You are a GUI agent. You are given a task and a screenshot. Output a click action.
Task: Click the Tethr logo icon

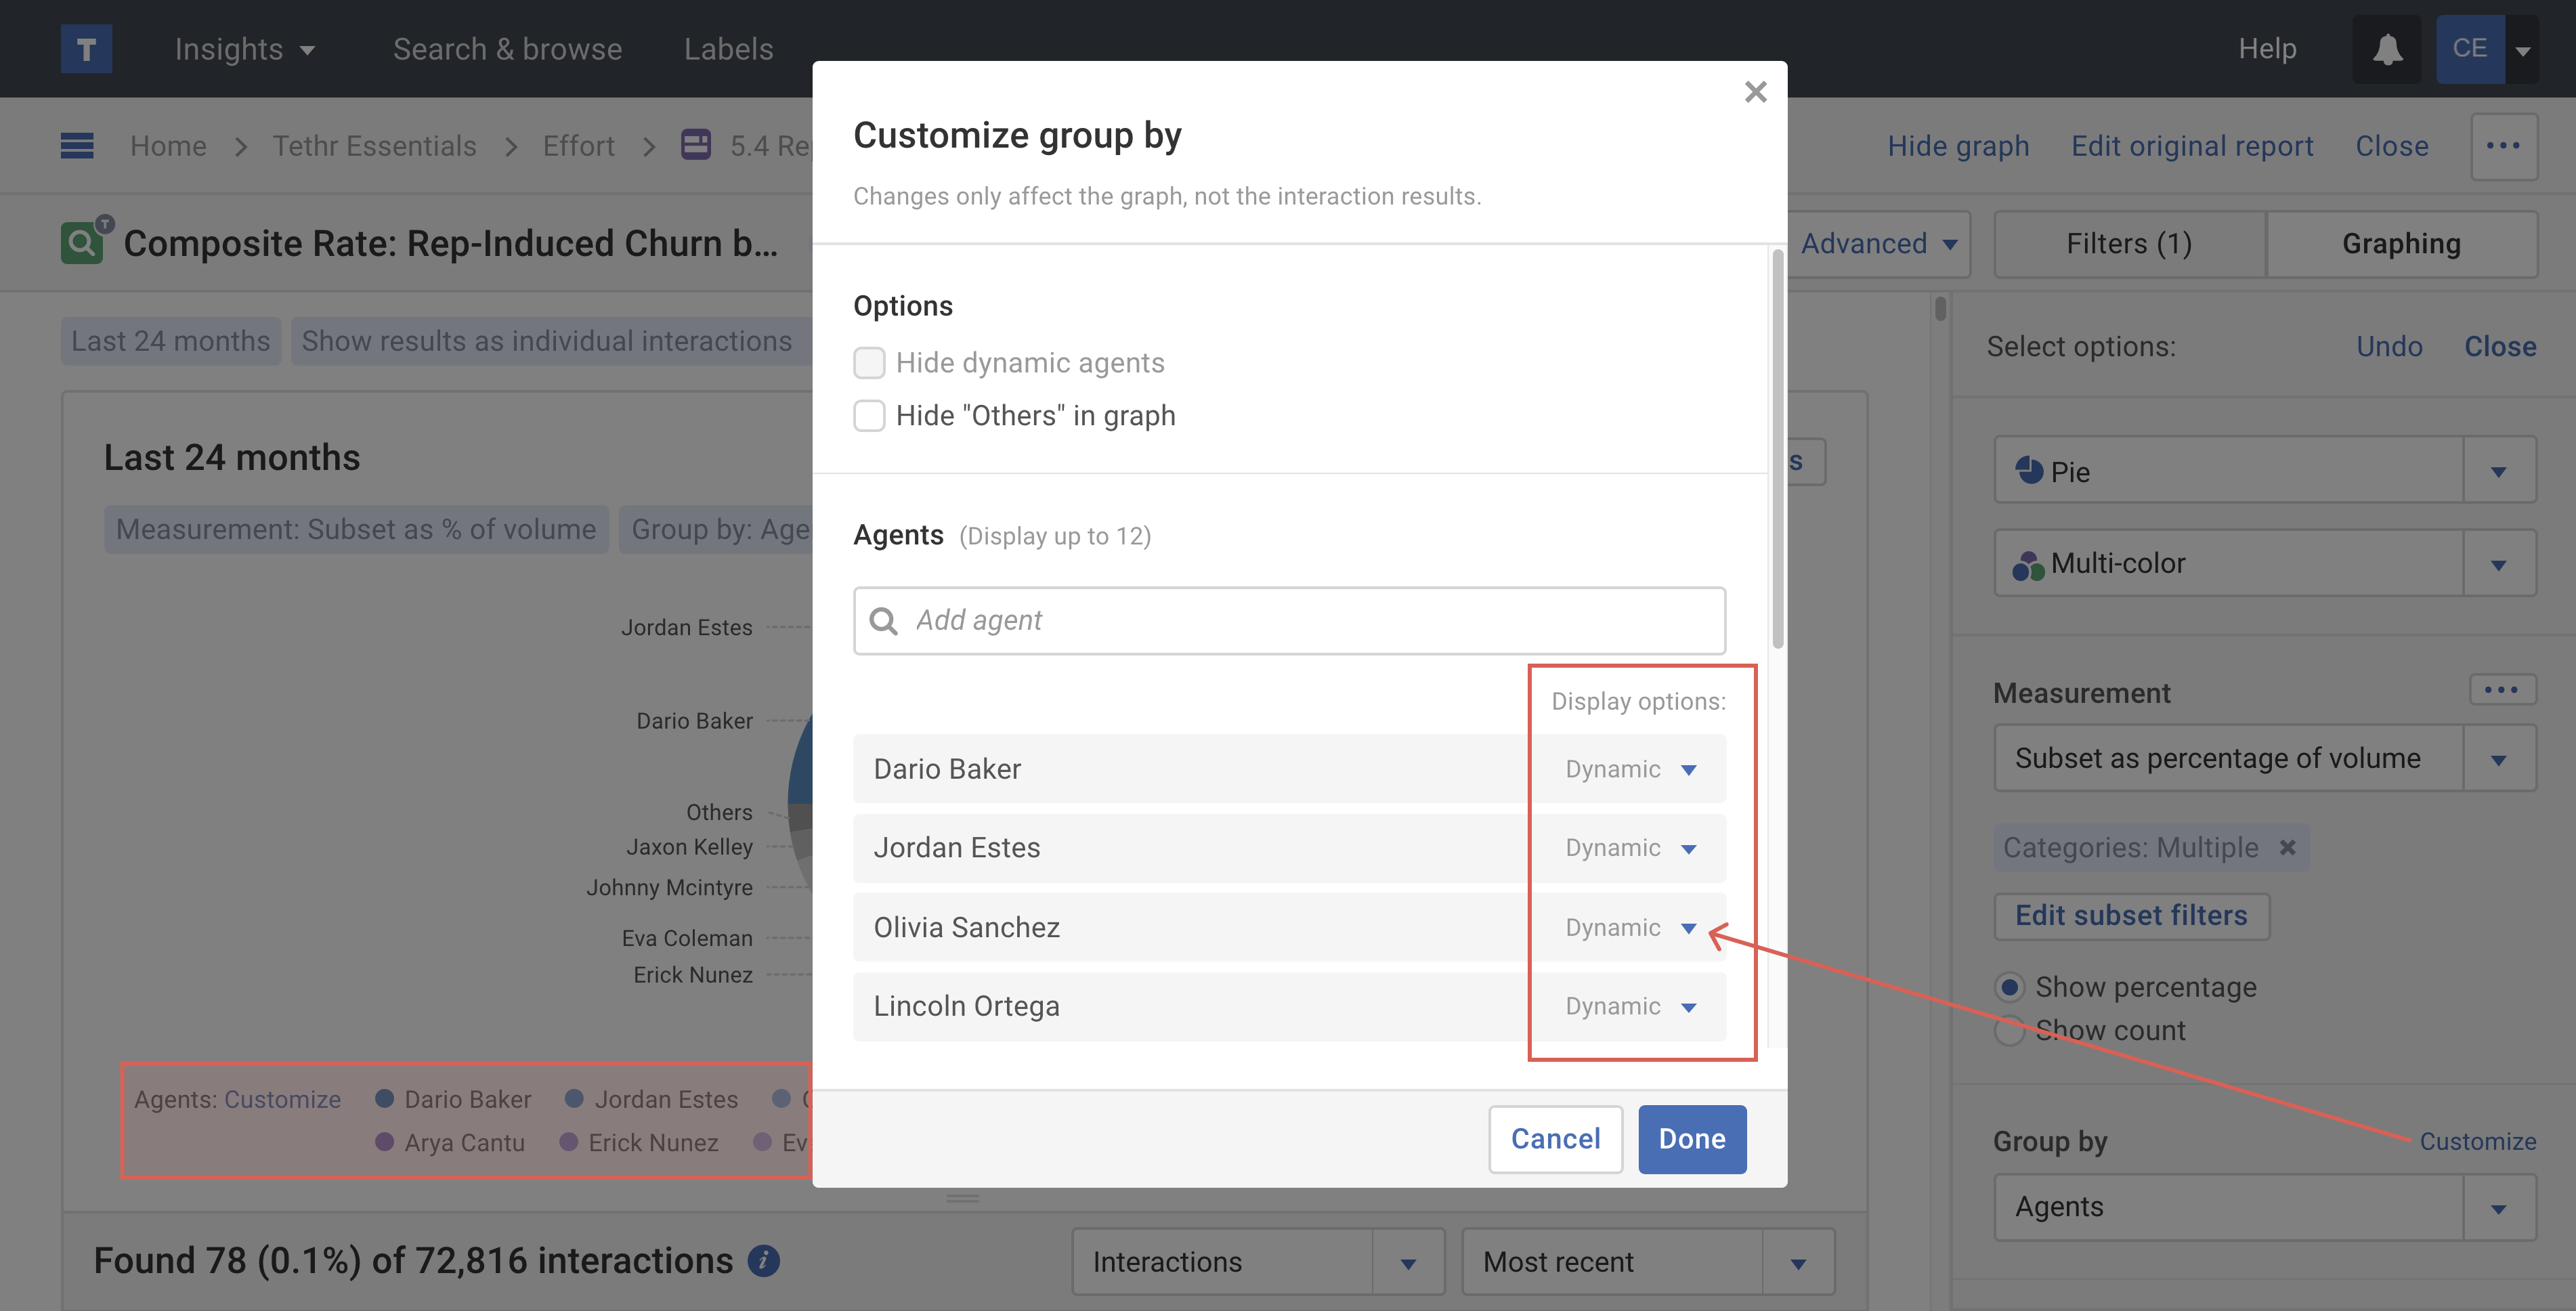point(86,49)
